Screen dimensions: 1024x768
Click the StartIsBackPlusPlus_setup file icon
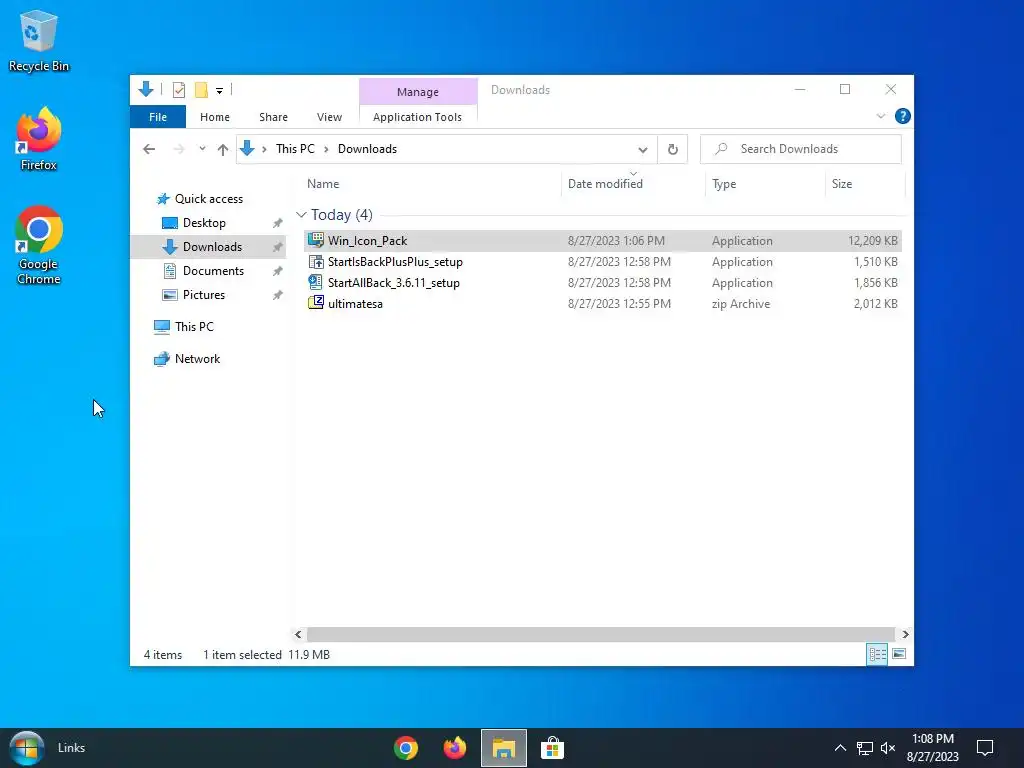315,261
